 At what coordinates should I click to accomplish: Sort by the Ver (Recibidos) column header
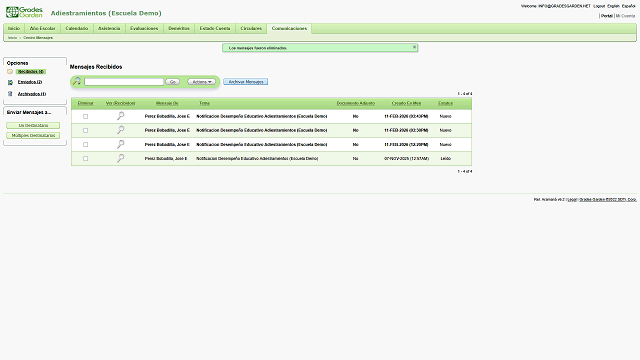click(120, 103)
